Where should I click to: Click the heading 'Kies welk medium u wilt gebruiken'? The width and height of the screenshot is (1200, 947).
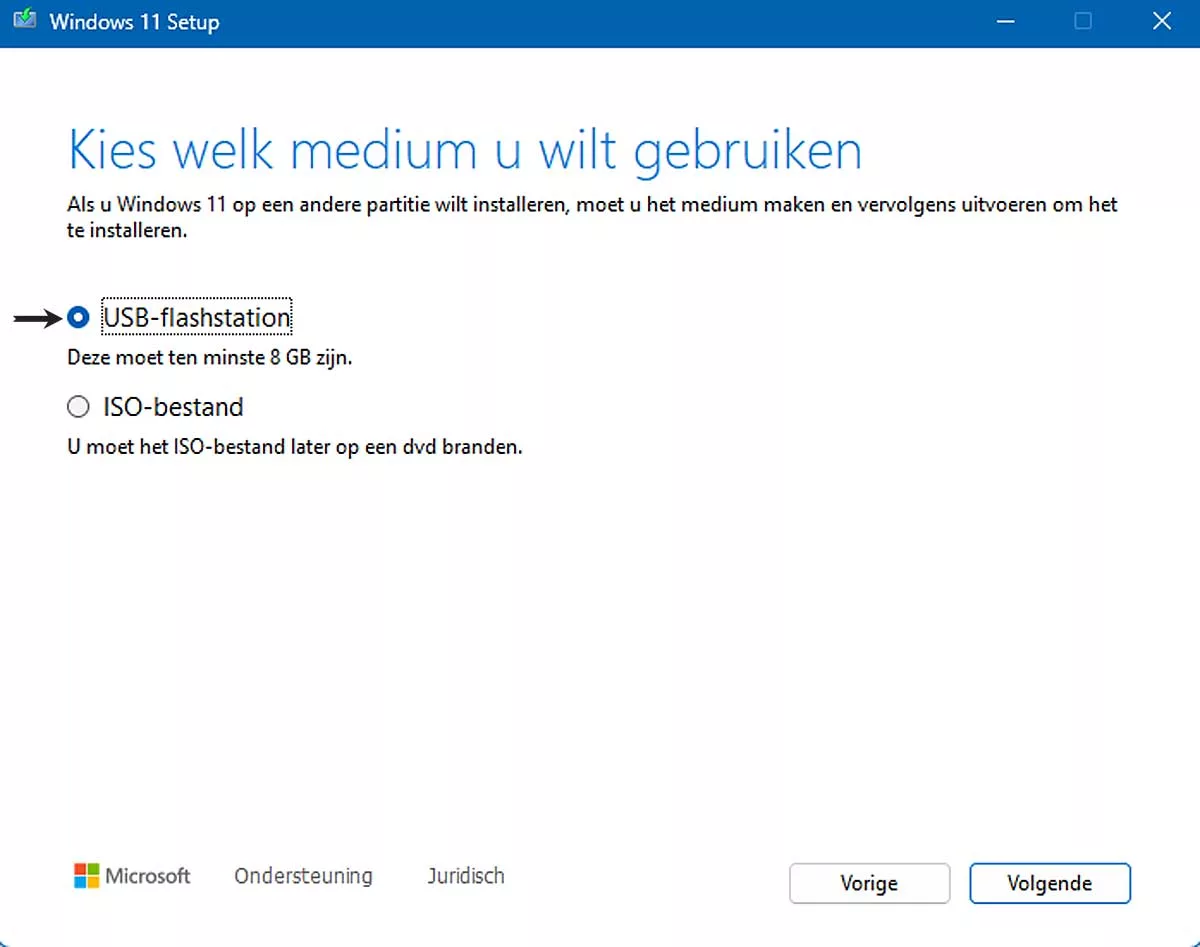(x=465, y=151)
